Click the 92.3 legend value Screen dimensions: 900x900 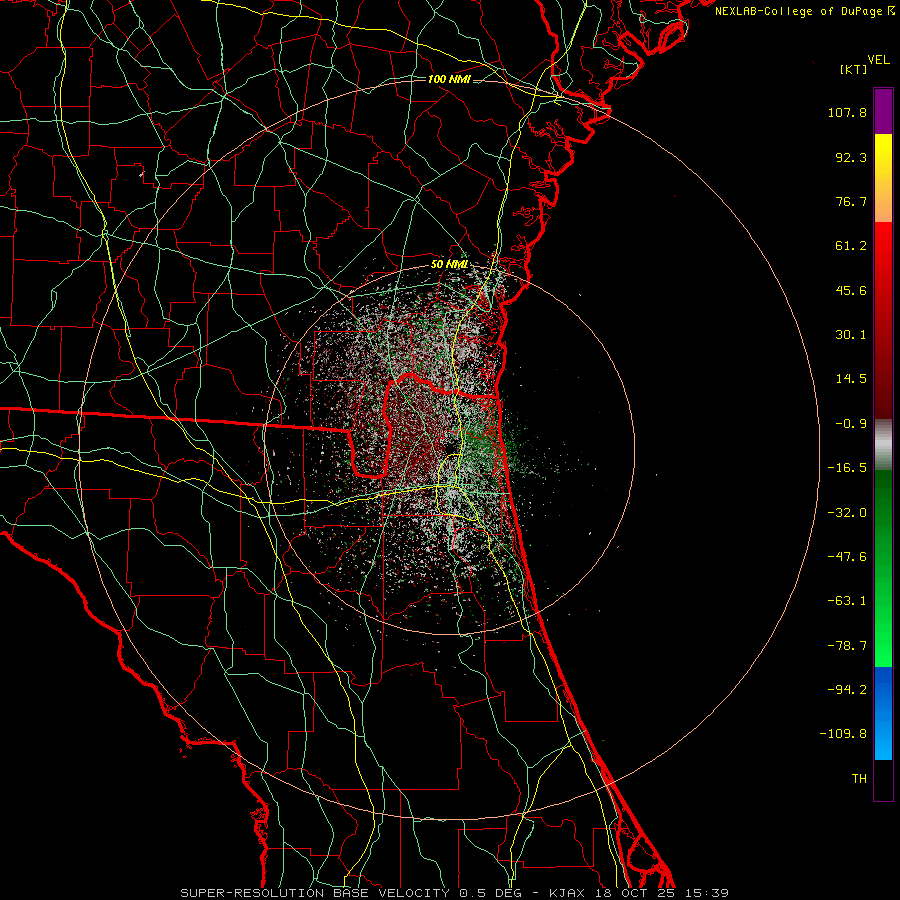(x=851, y=157)
